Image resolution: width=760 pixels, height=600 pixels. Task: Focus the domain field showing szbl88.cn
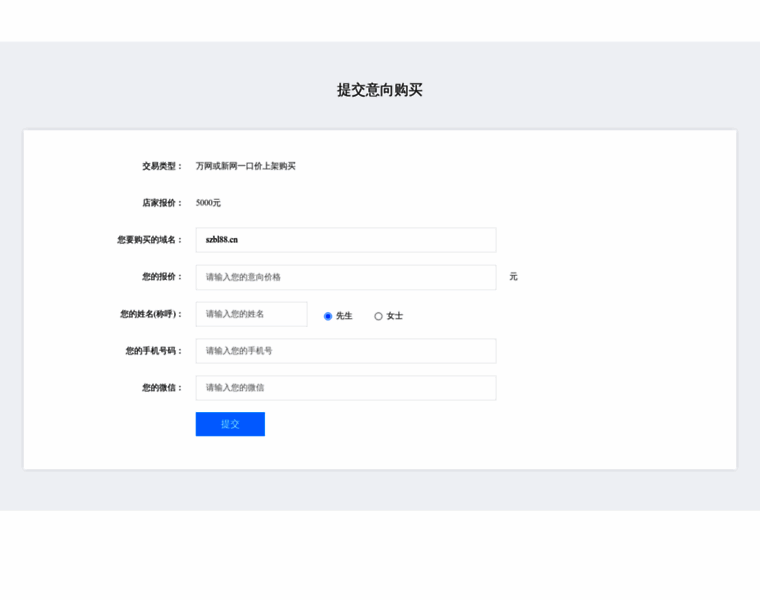[346, 240]
